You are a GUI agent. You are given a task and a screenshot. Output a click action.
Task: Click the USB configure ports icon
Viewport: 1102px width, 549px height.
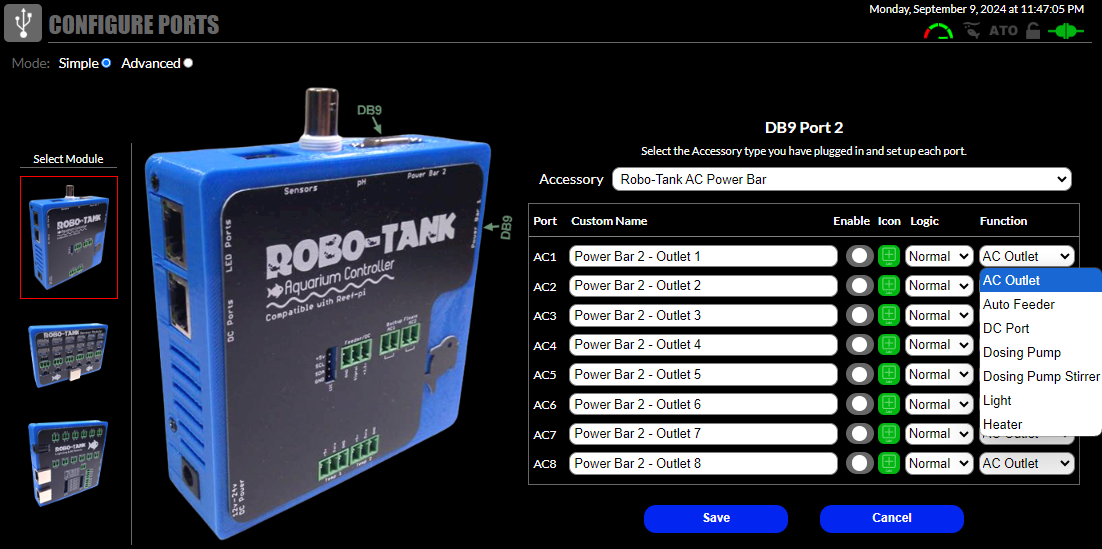23,24
